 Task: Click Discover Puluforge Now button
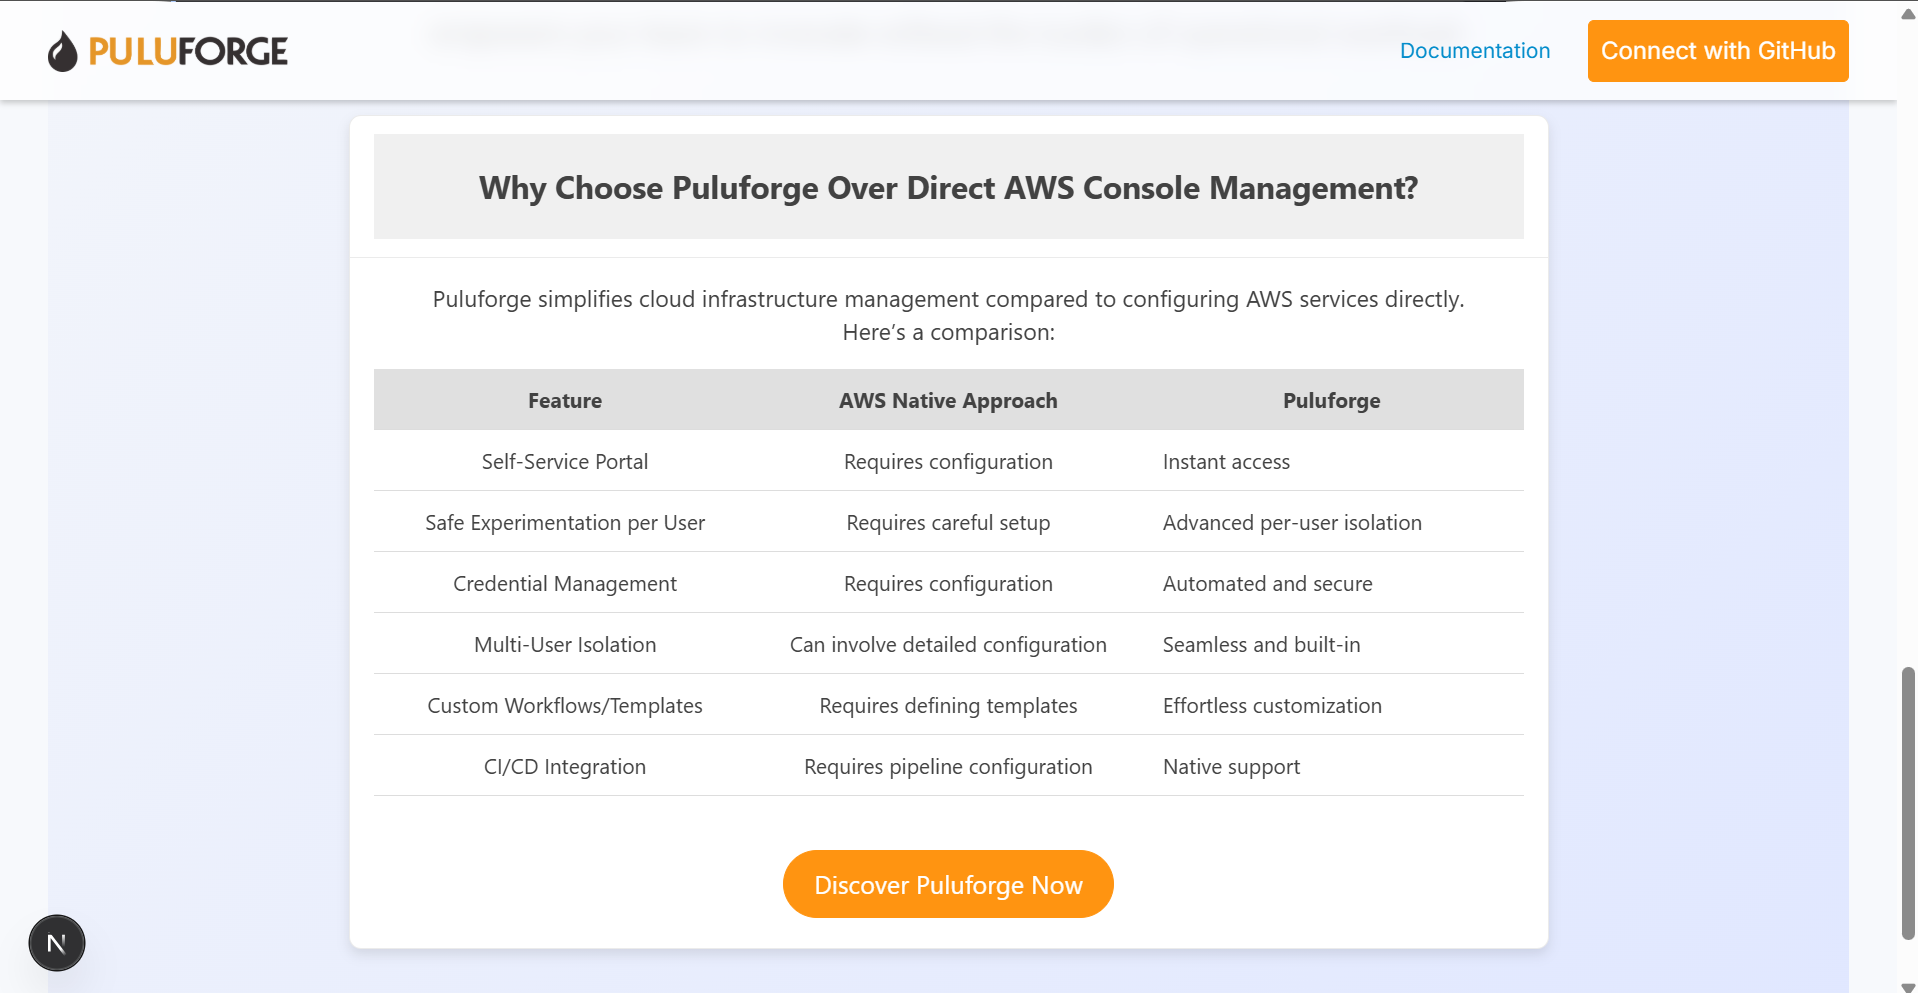click(948, 884)
